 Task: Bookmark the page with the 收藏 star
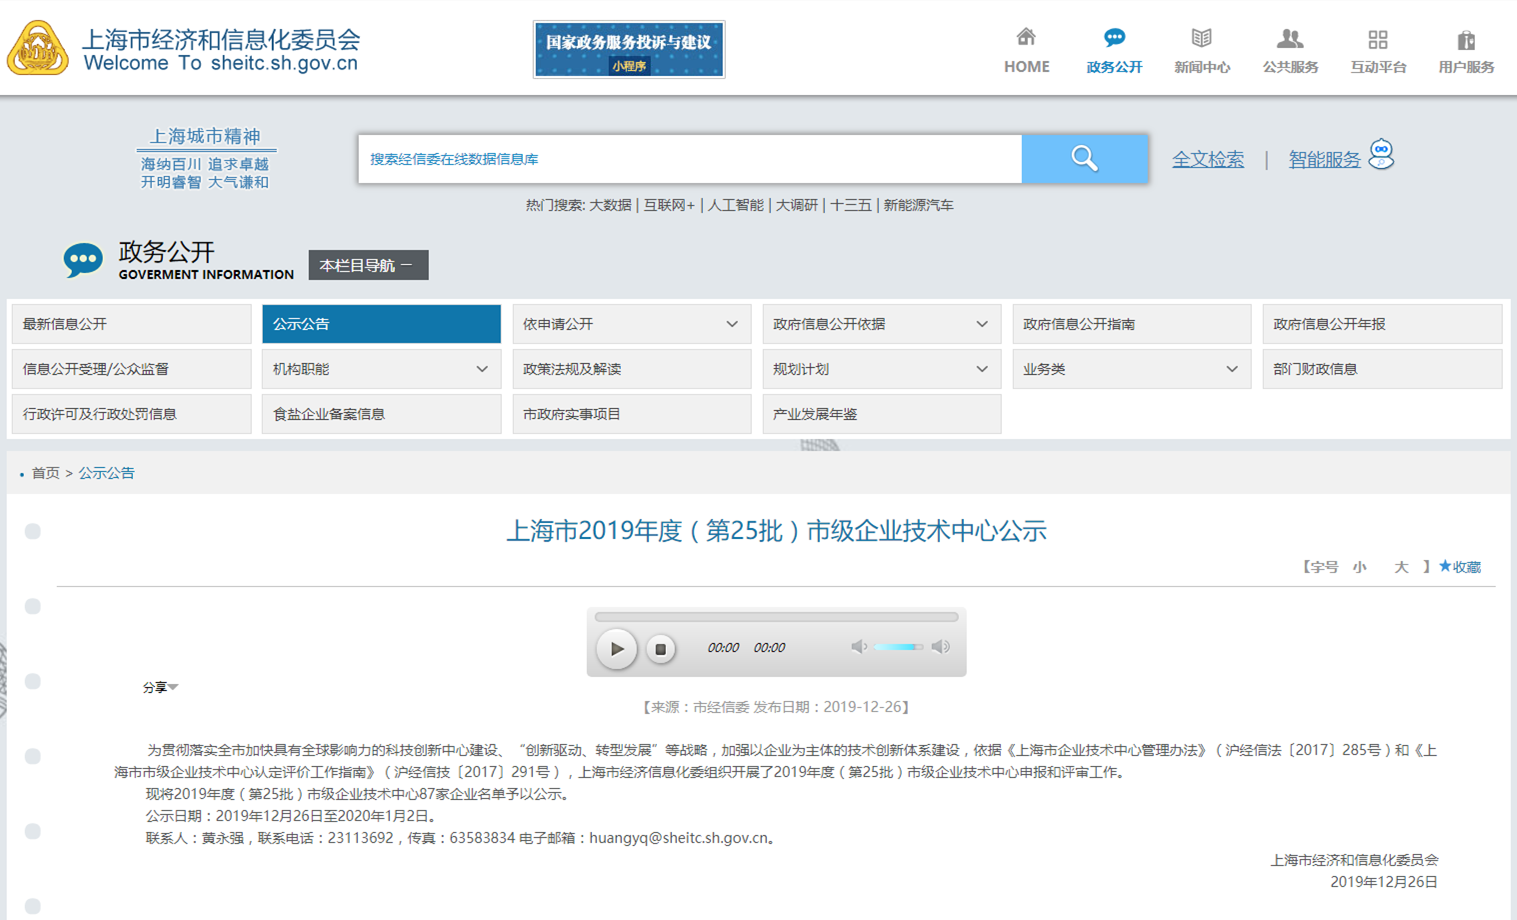pos(1459,567)
